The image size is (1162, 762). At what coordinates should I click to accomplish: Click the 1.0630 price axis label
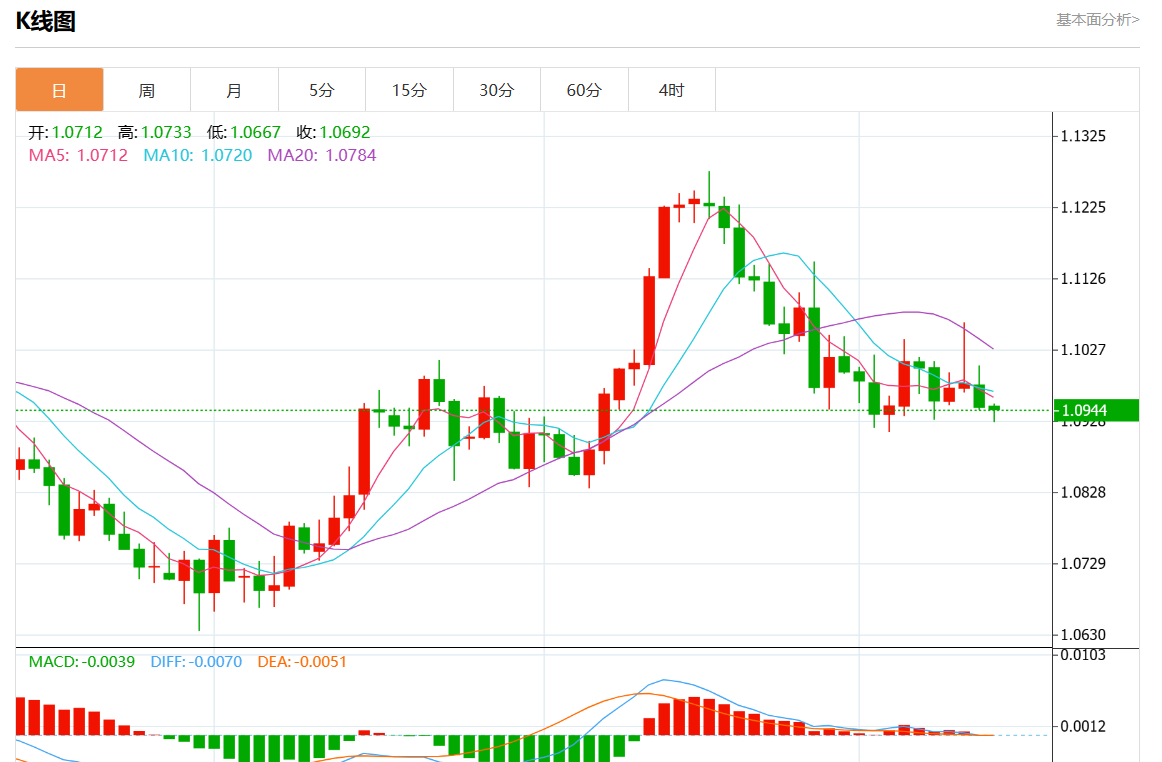(x=1083, y=635)
